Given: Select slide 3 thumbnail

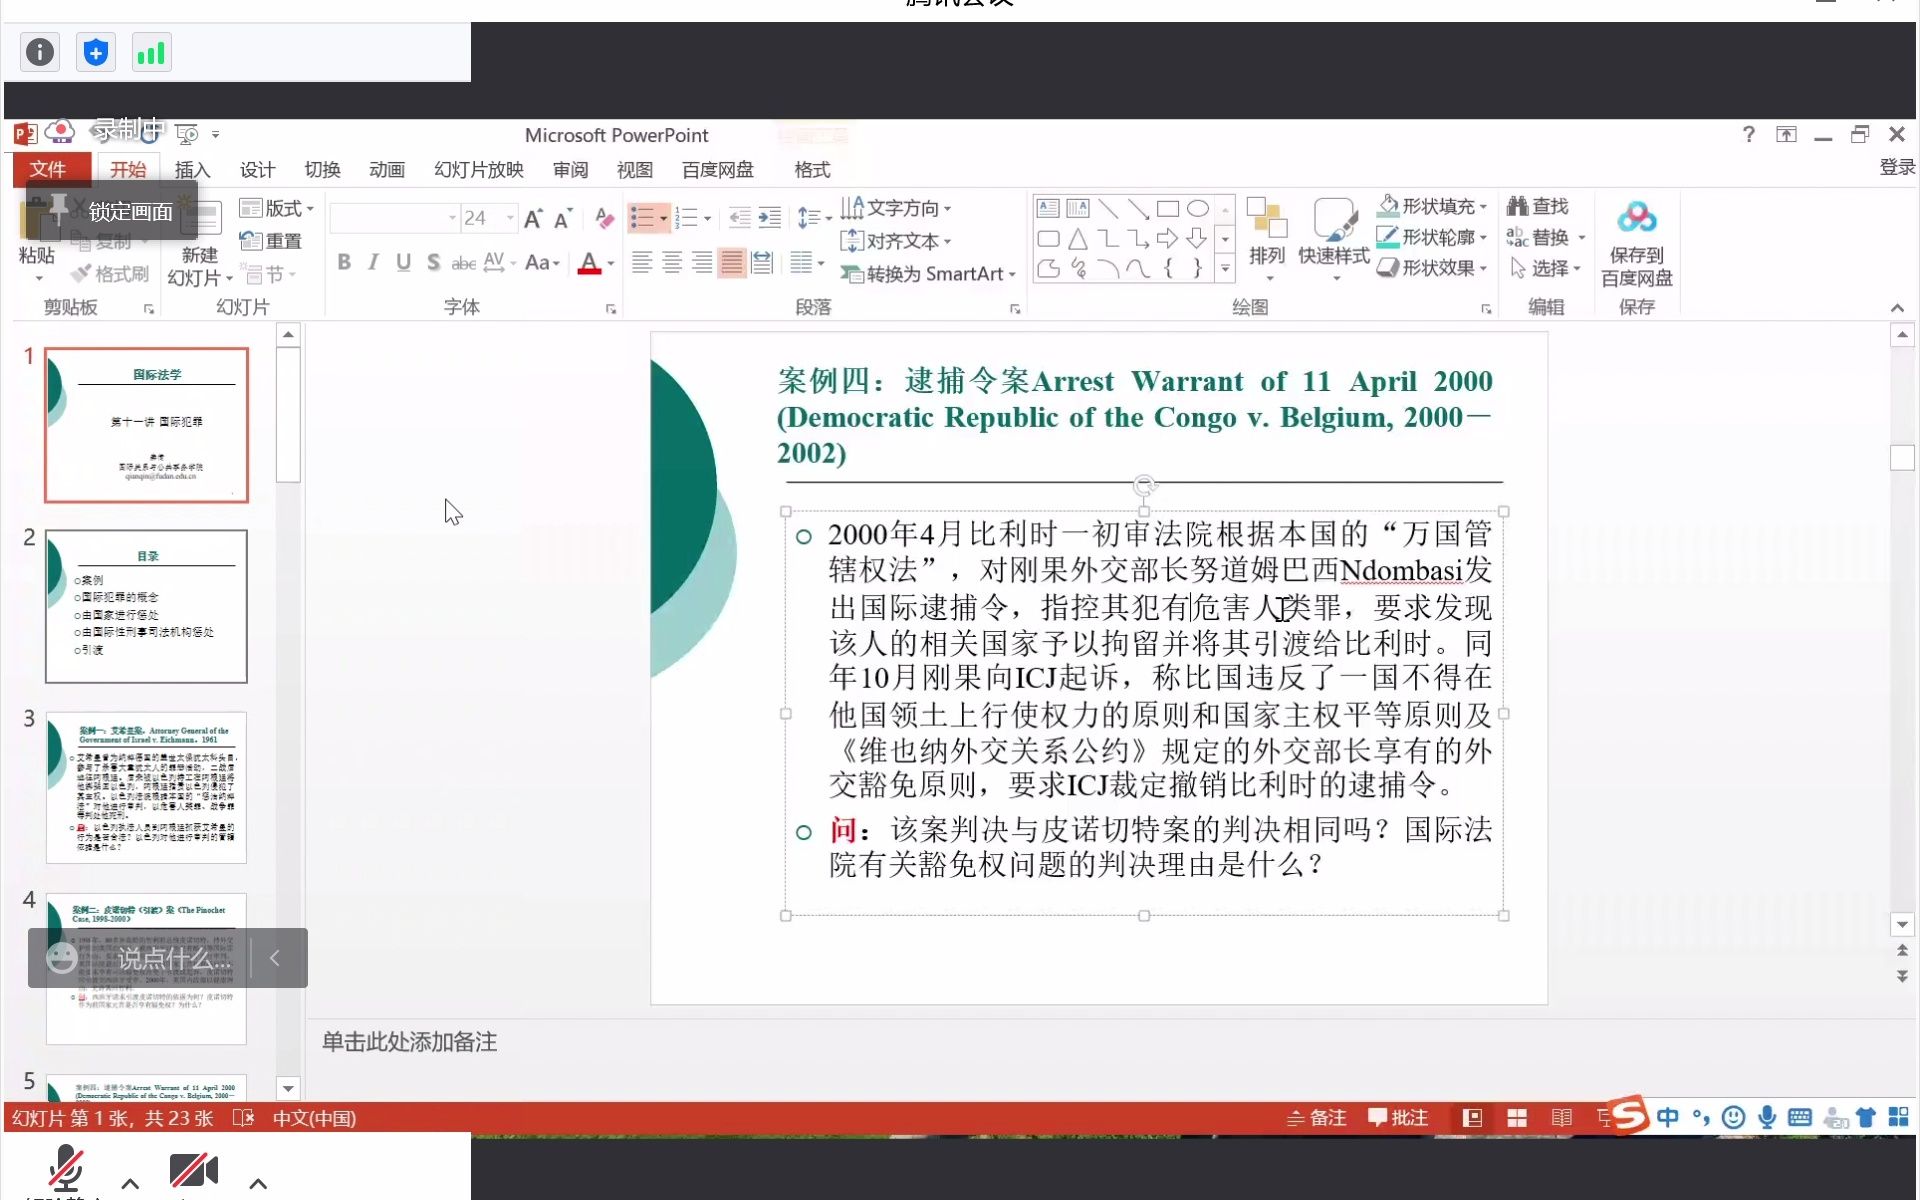Looking at the screenshot, I should (146, 787).
